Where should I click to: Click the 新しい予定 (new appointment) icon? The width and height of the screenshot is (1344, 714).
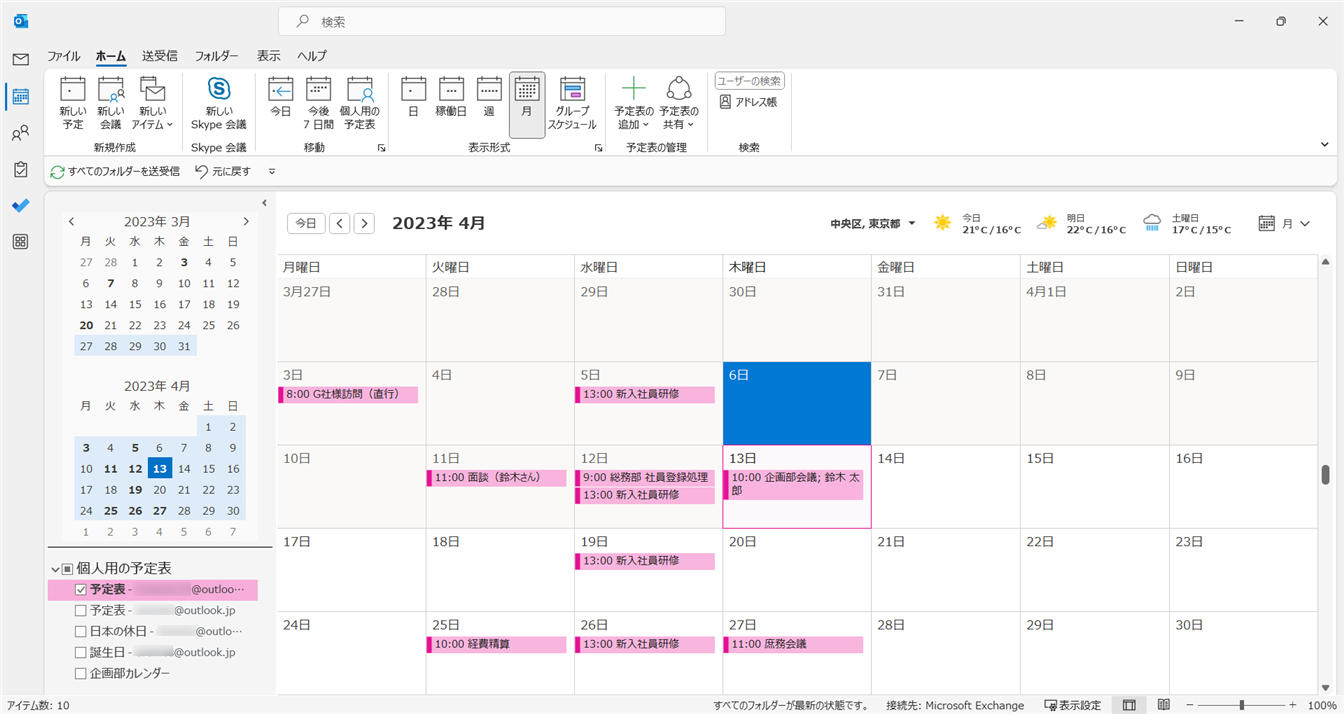coord(72,92)
